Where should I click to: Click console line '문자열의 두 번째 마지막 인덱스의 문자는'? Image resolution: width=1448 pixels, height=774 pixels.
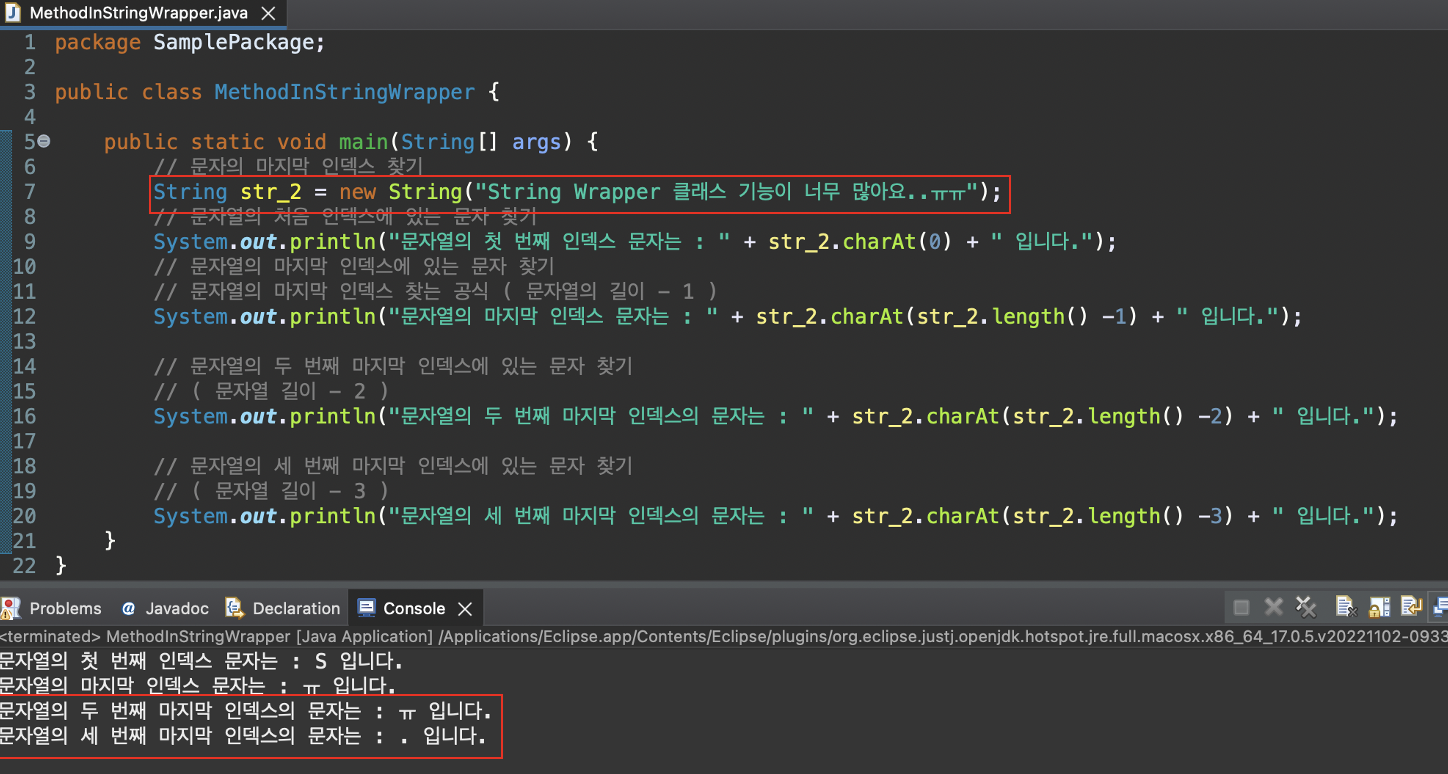[246, 712]
